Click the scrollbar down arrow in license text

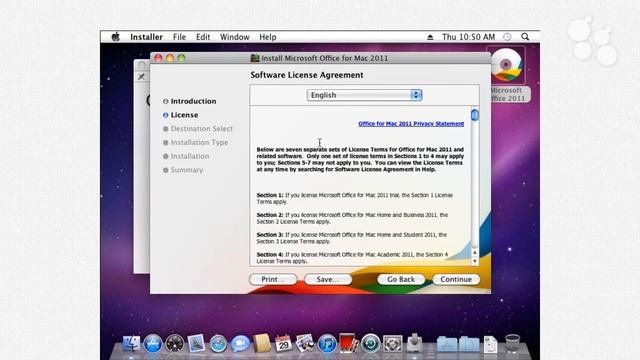[475, 261]
